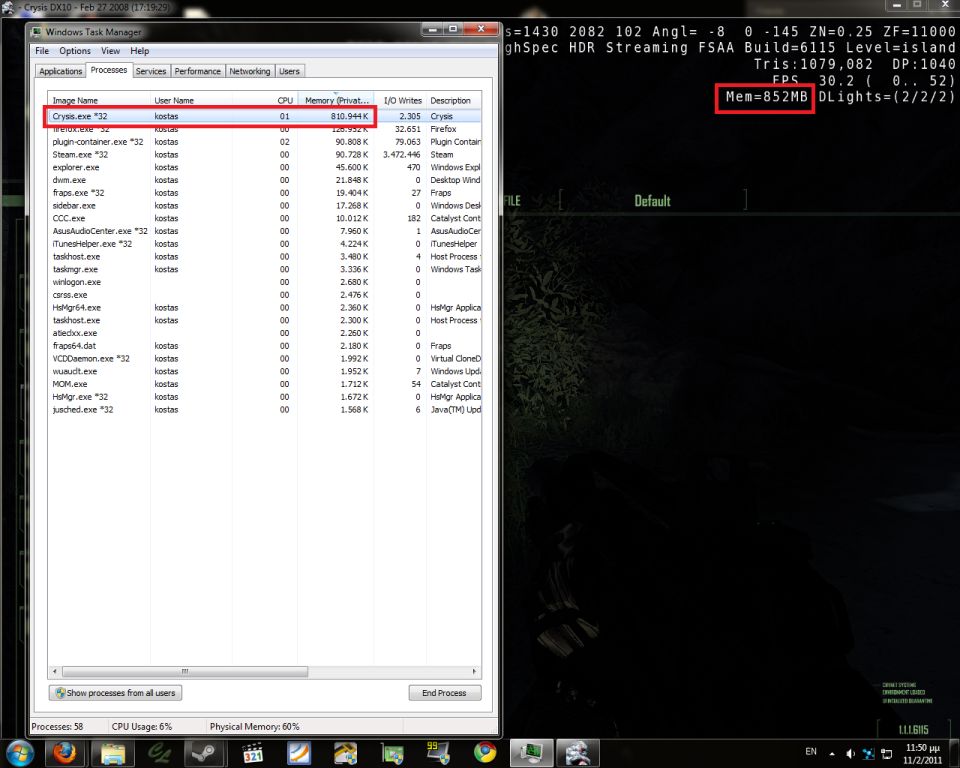
Task: Select the taskmgr.exe process row
Action: click(x=264, y=269)
